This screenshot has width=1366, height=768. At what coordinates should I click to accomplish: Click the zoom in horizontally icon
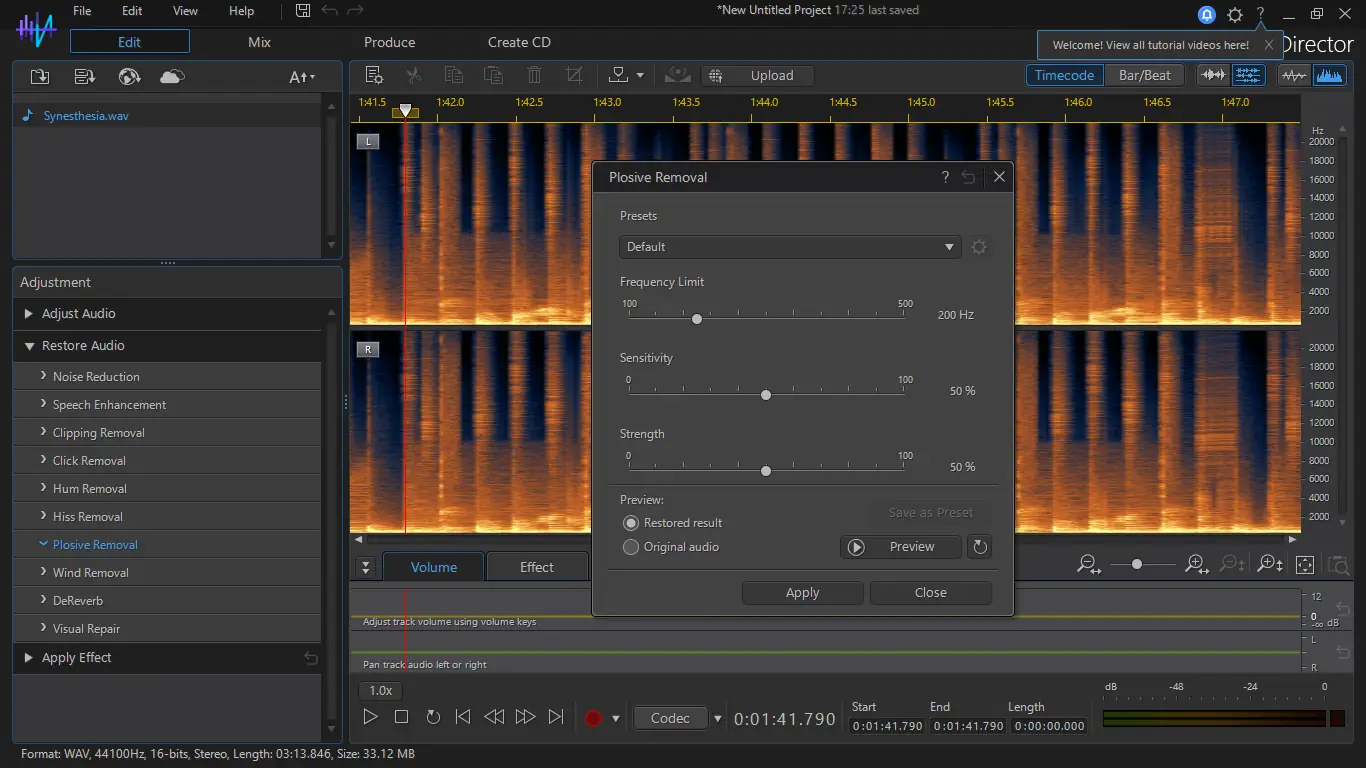pyautogui.click(x=1196, y=565)
